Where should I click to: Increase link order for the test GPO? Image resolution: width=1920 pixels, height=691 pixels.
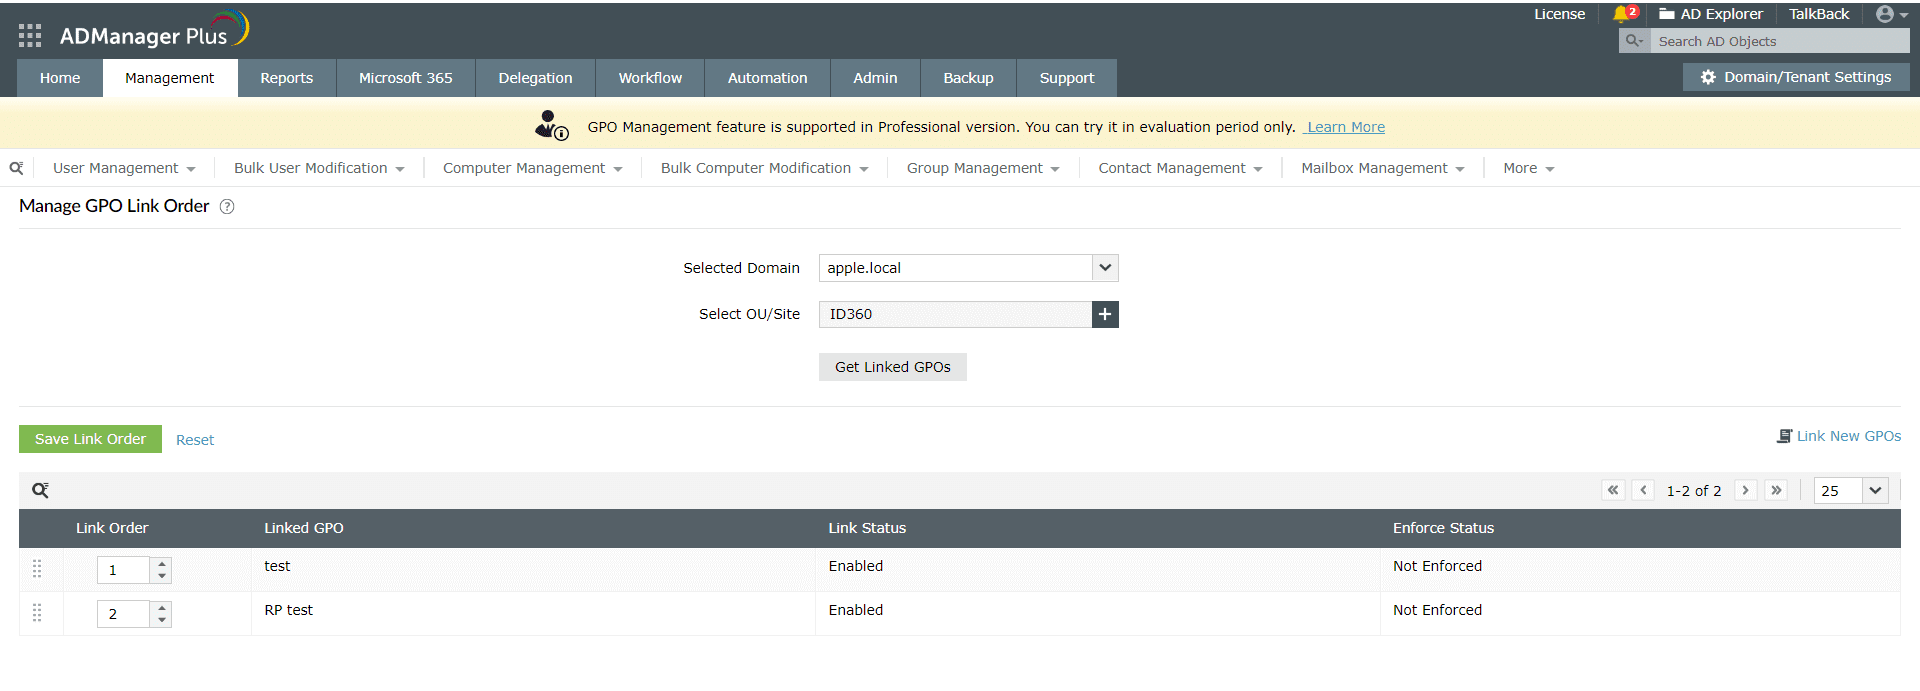[x=162, y=564]
